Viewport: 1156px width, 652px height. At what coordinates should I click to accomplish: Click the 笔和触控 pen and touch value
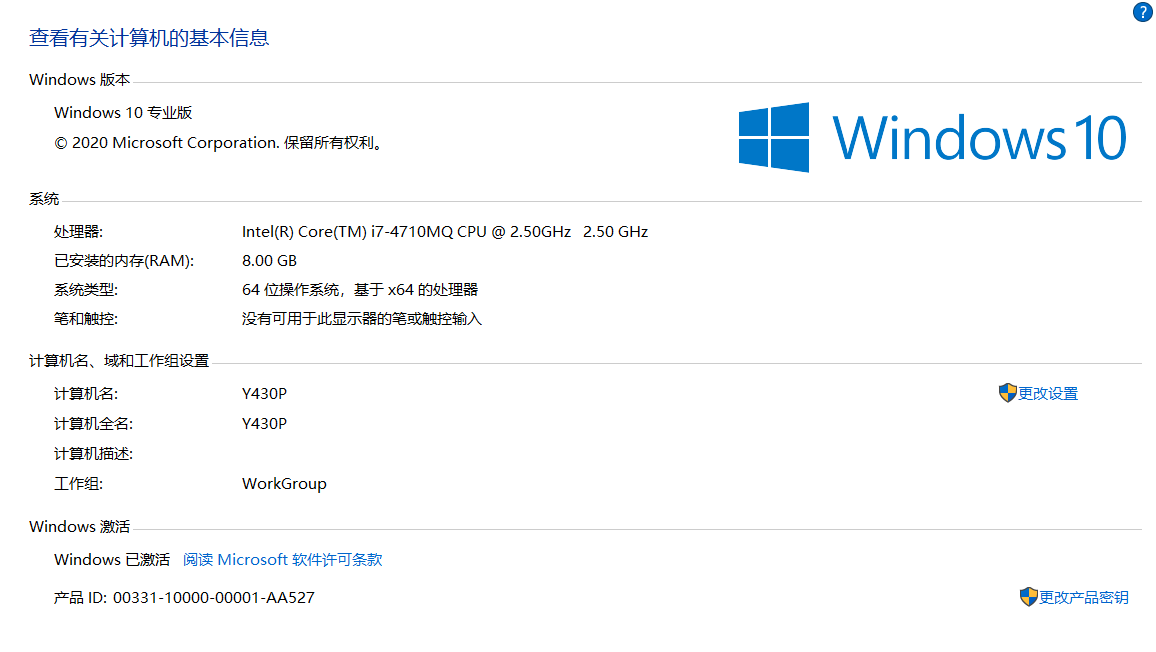click(362, 319)
